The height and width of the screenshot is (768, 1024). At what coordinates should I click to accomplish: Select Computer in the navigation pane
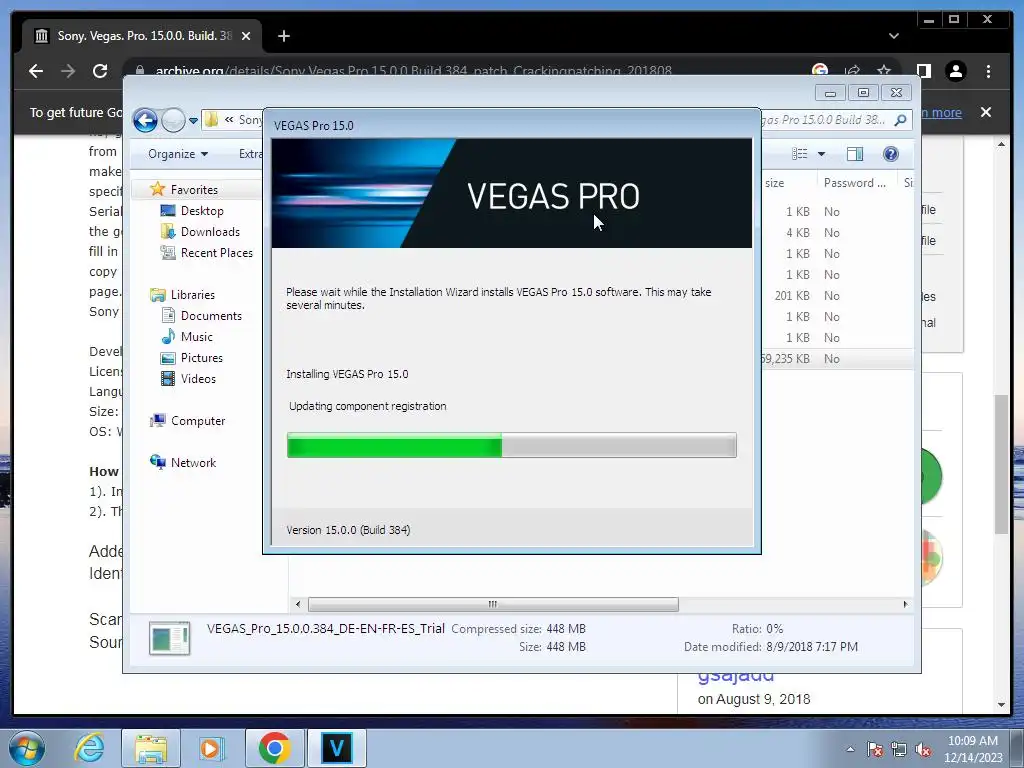coord(197,421)
